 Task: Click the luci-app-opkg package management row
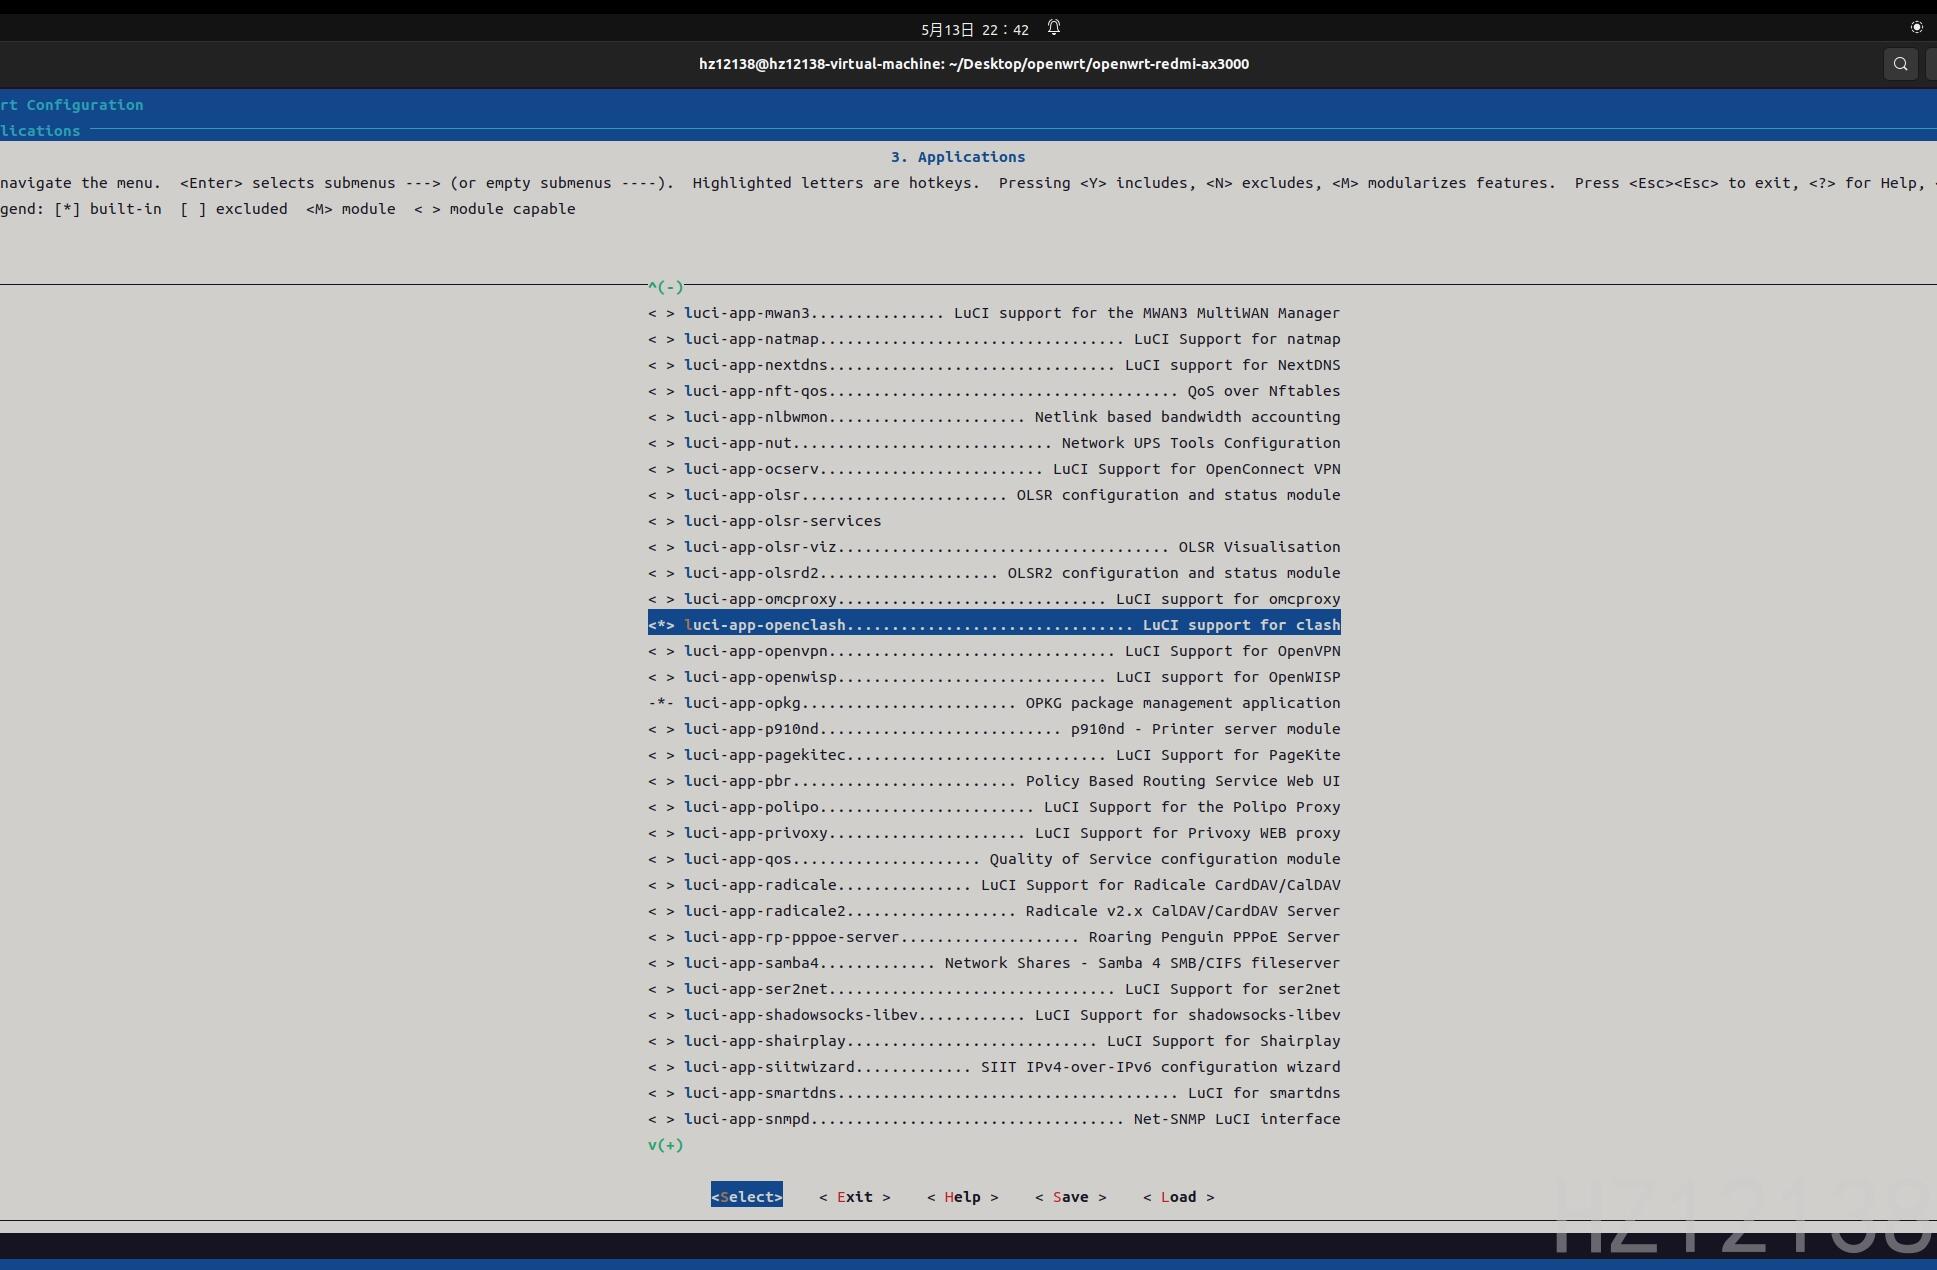[994, 703]
